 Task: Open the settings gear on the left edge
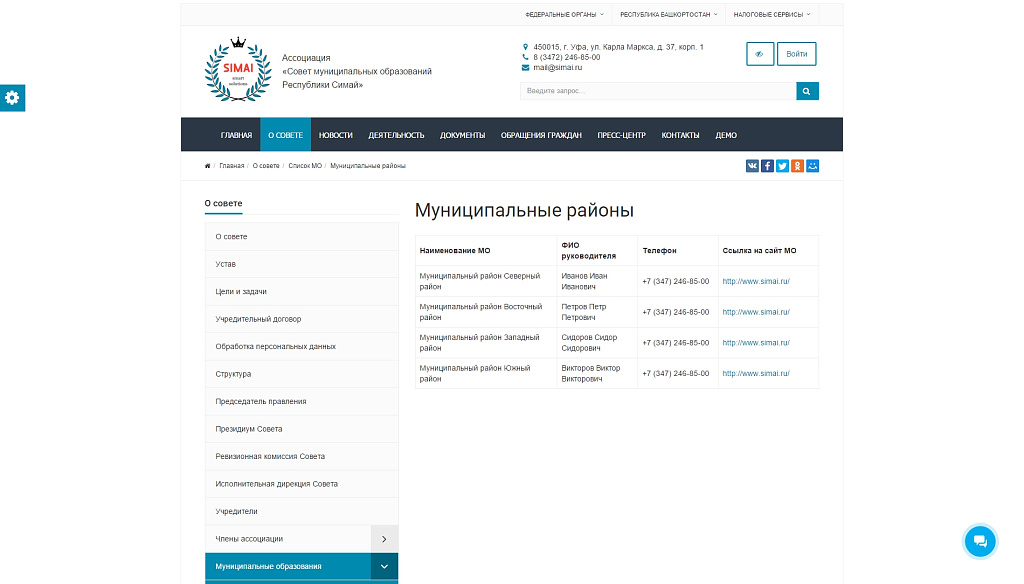(12, 98)
